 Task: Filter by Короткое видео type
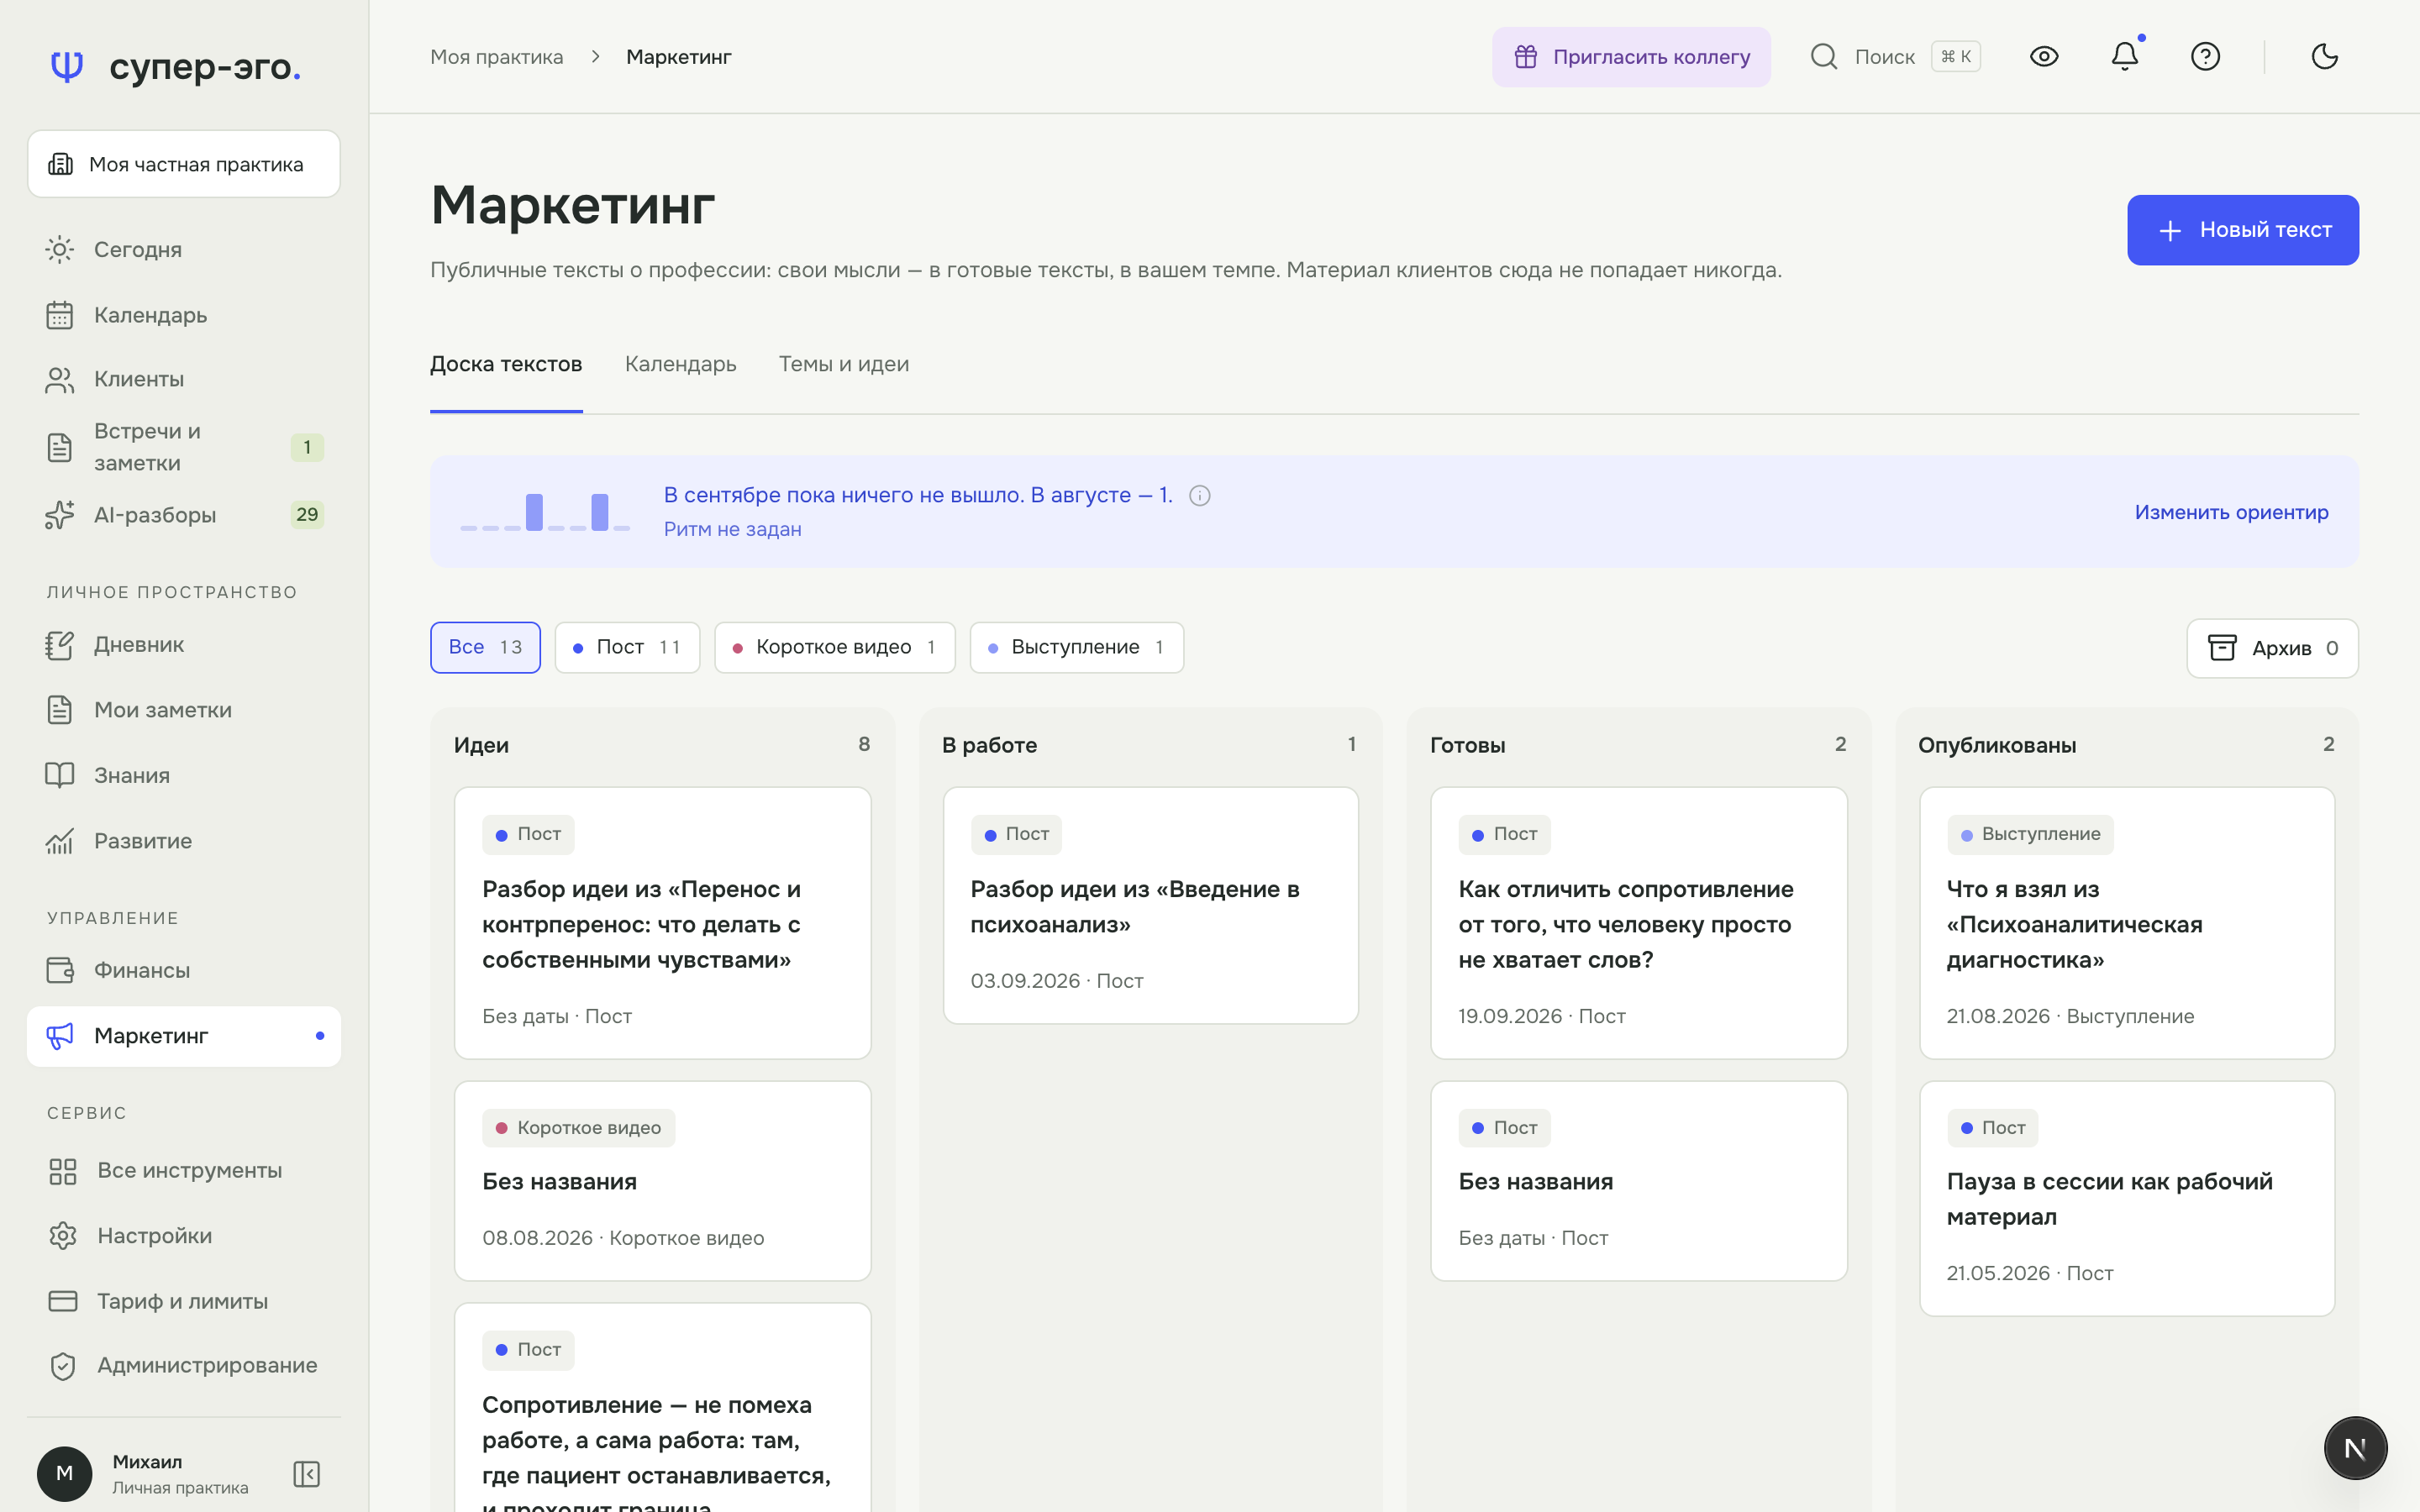[834, 647]
